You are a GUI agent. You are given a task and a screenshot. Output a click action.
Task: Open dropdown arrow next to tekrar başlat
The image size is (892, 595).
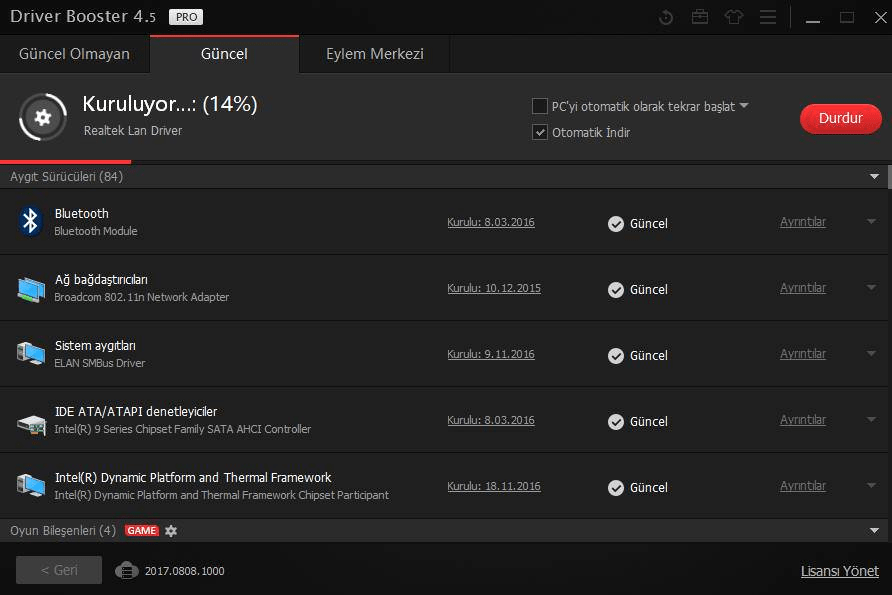(x=744, y=106)
